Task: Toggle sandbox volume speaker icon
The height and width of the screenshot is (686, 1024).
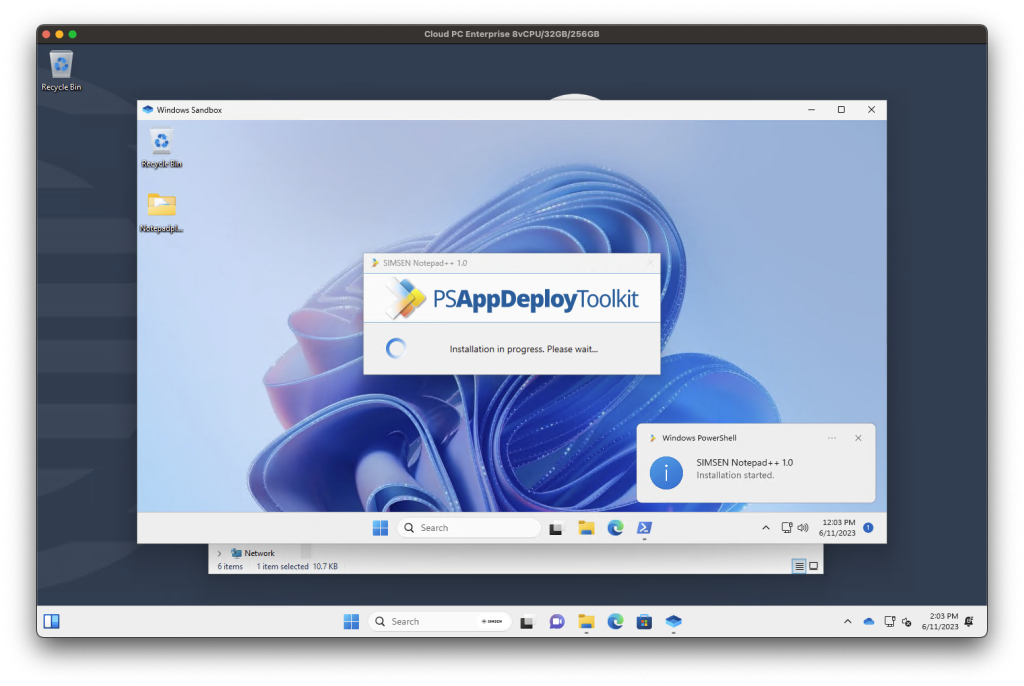Action: click(802, 528)
